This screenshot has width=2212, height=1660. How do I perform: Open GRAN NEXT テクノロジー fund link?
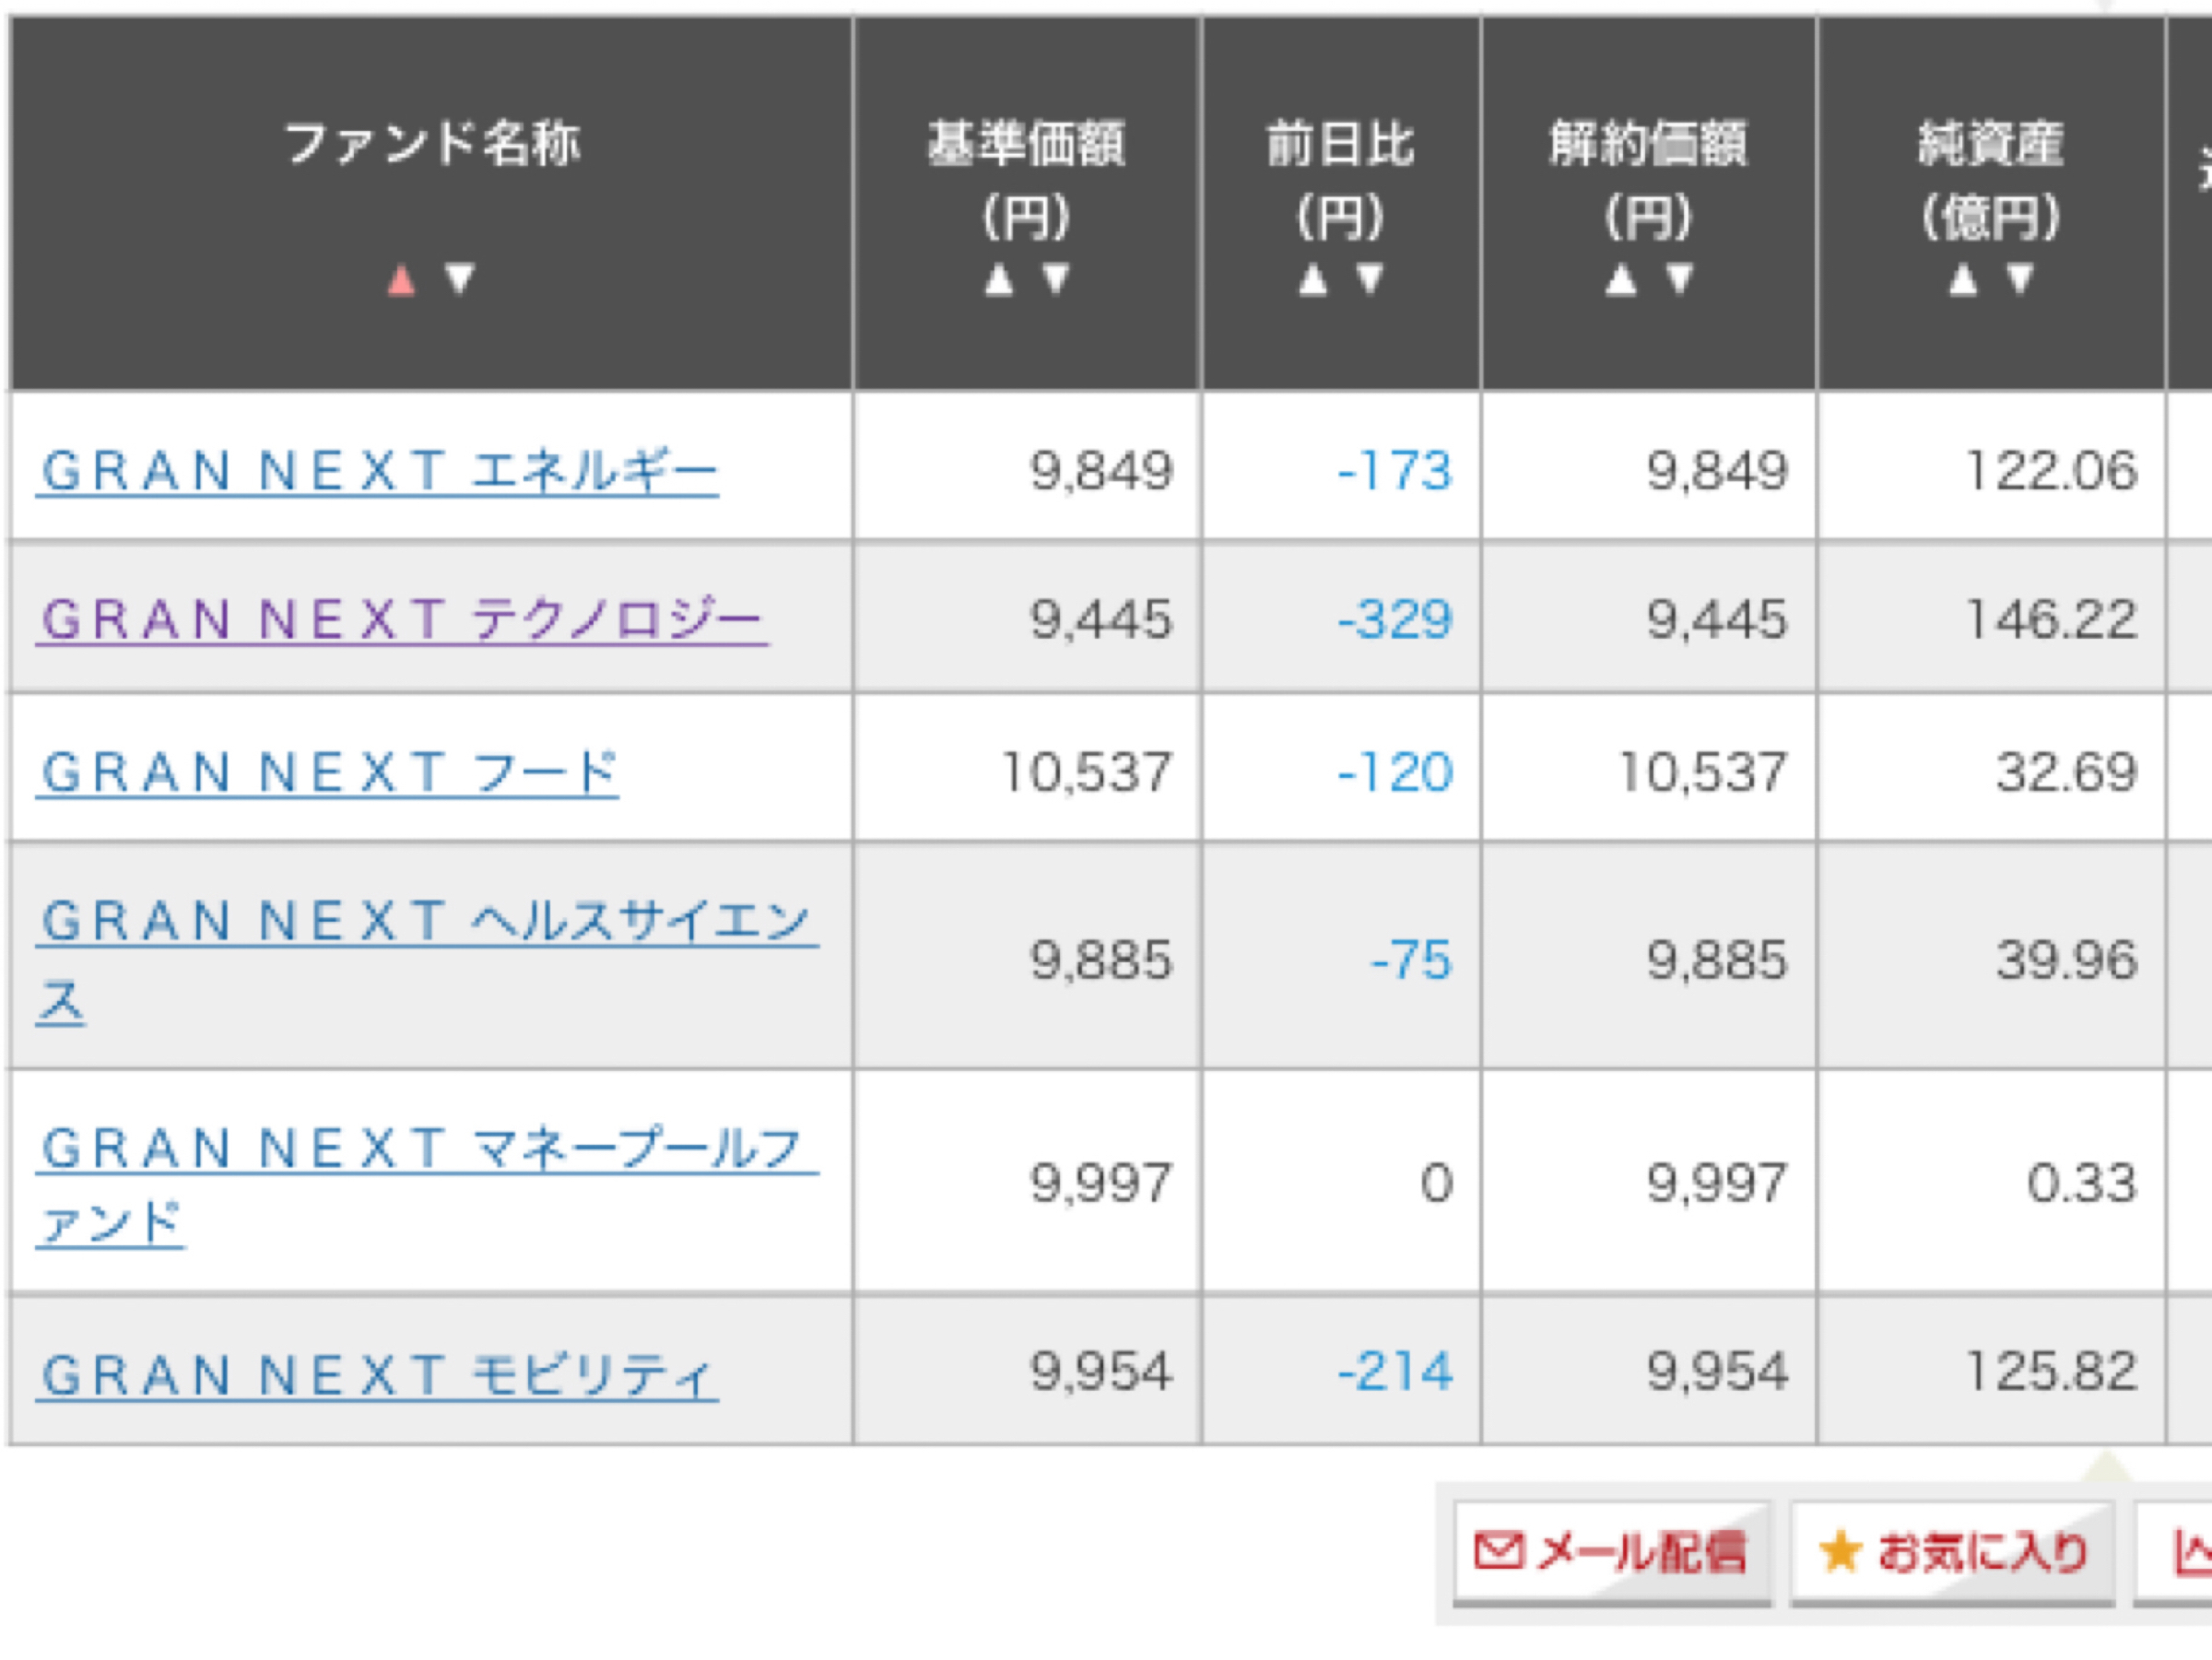402,619
